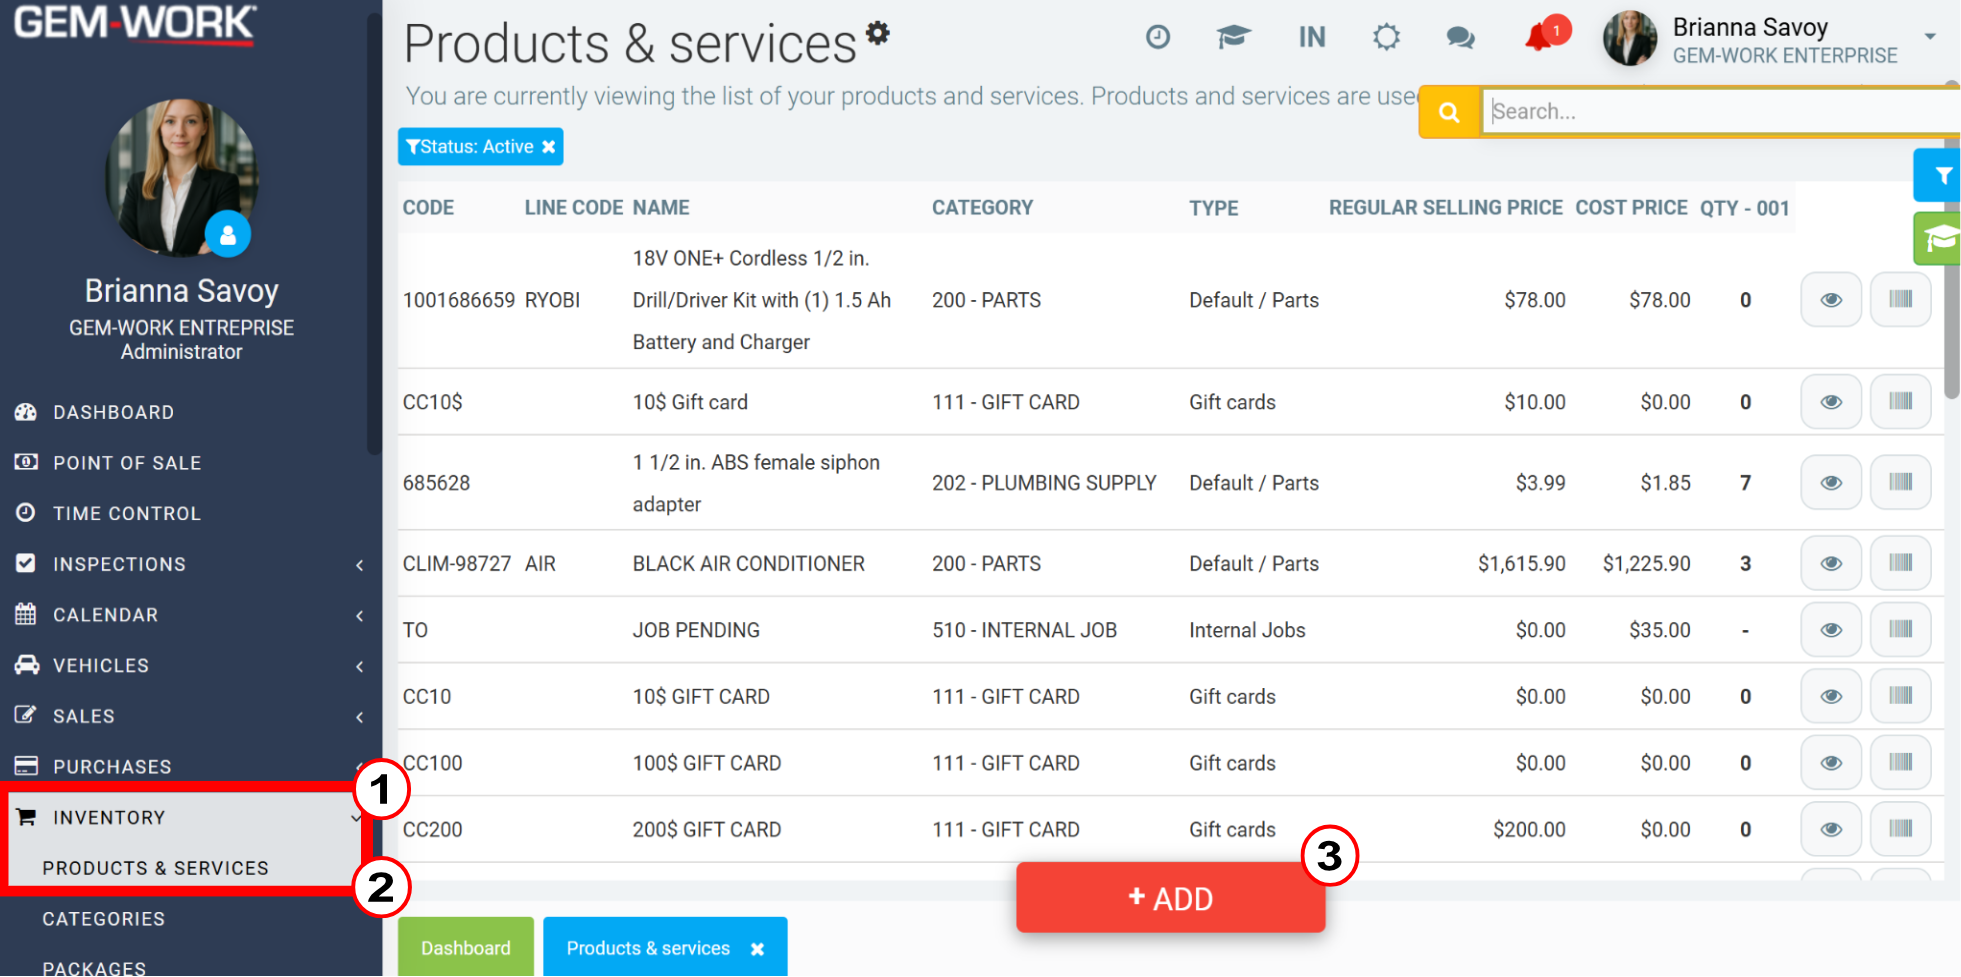1961x977 pixels.
Task: Open Categories in the Inventory menu
Action: click(x=104, y=919)
